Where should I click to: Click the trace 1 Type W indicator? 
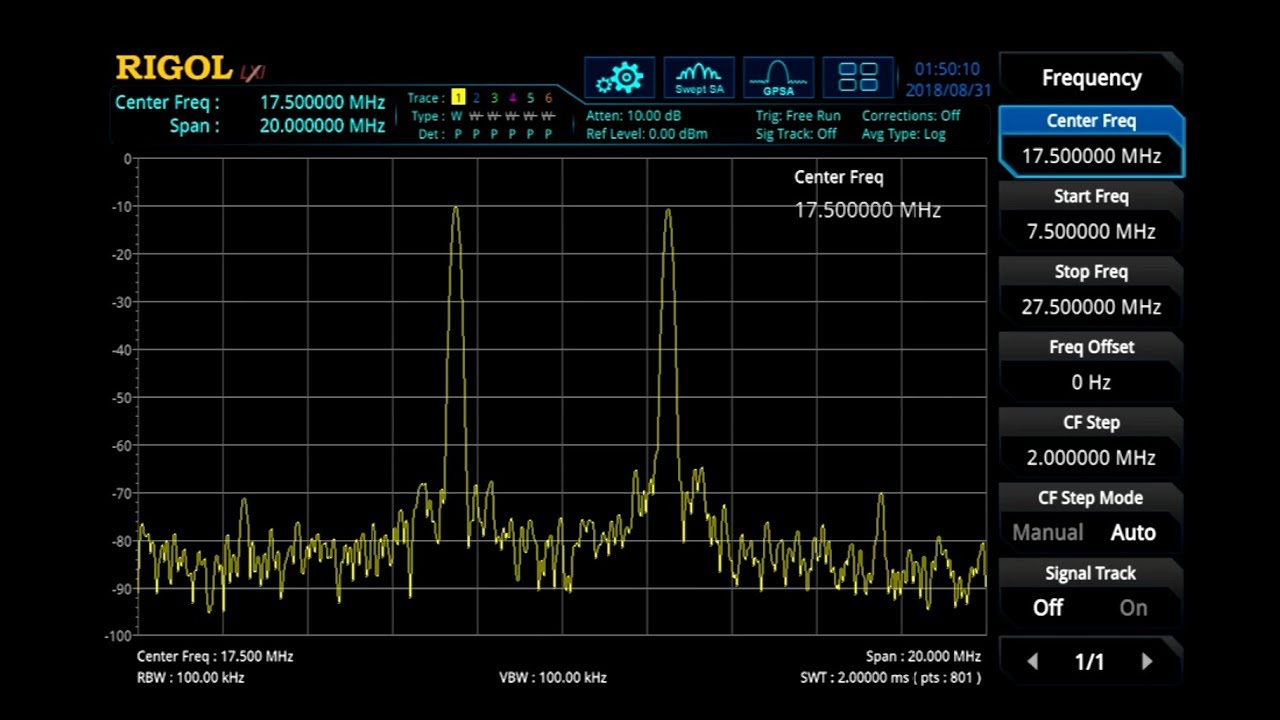point(458,116)
